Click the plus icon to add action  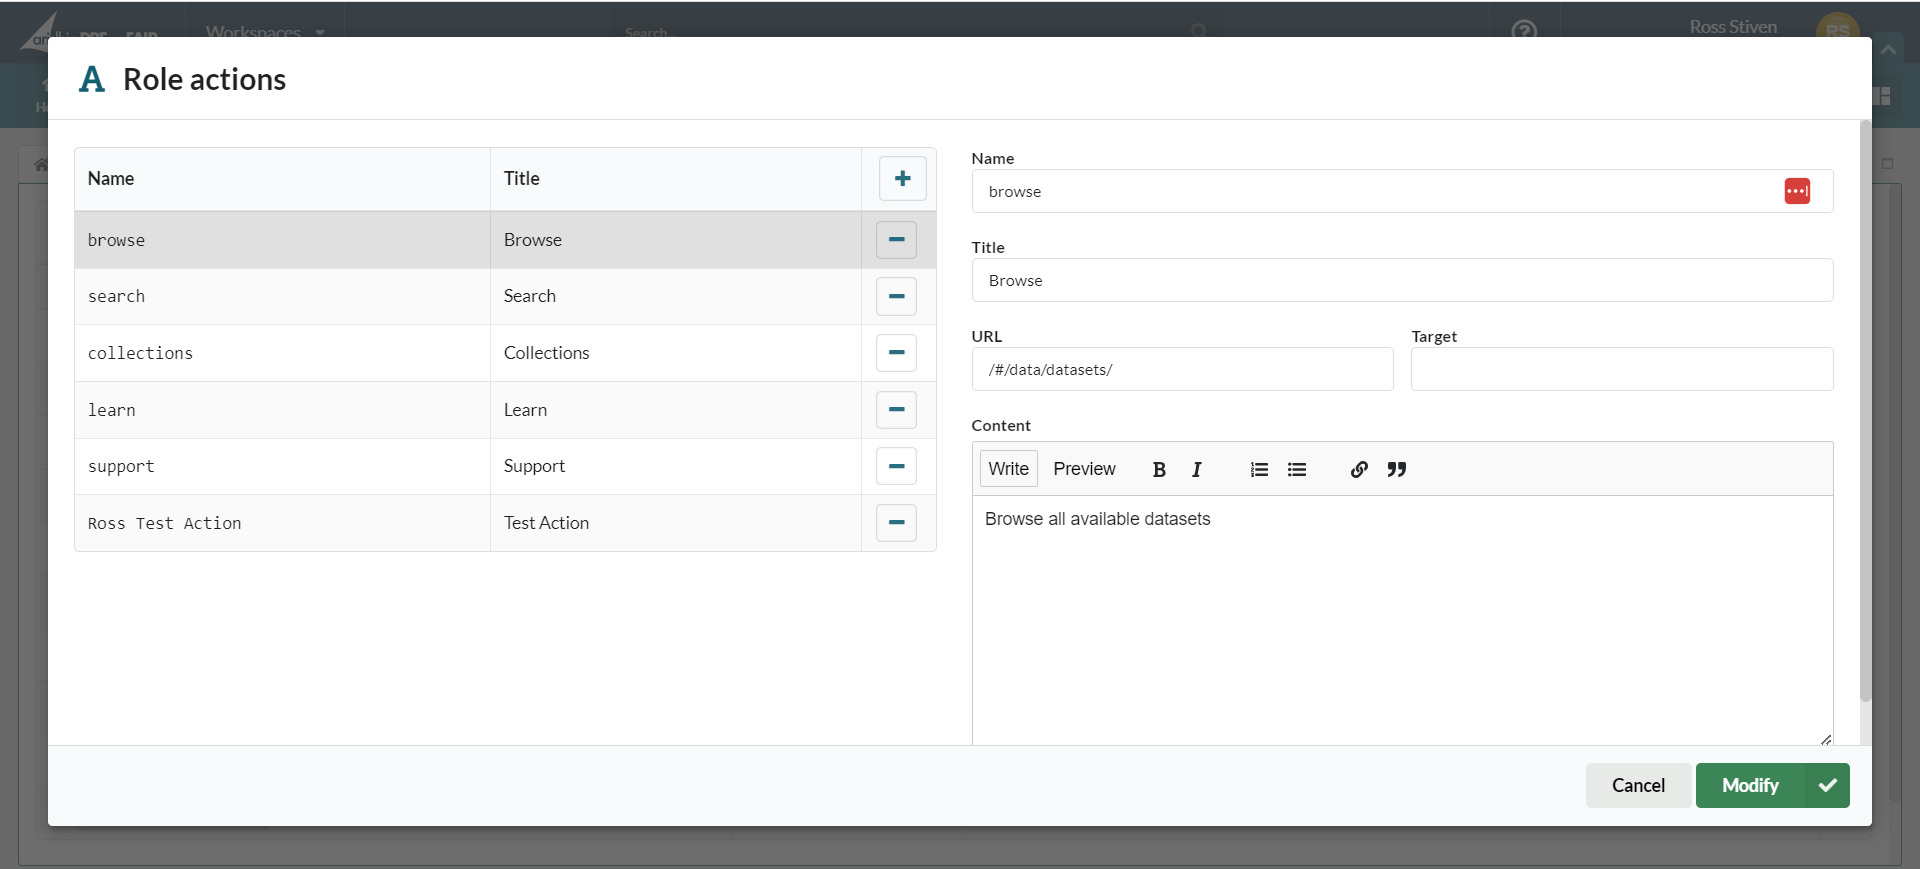902,178
